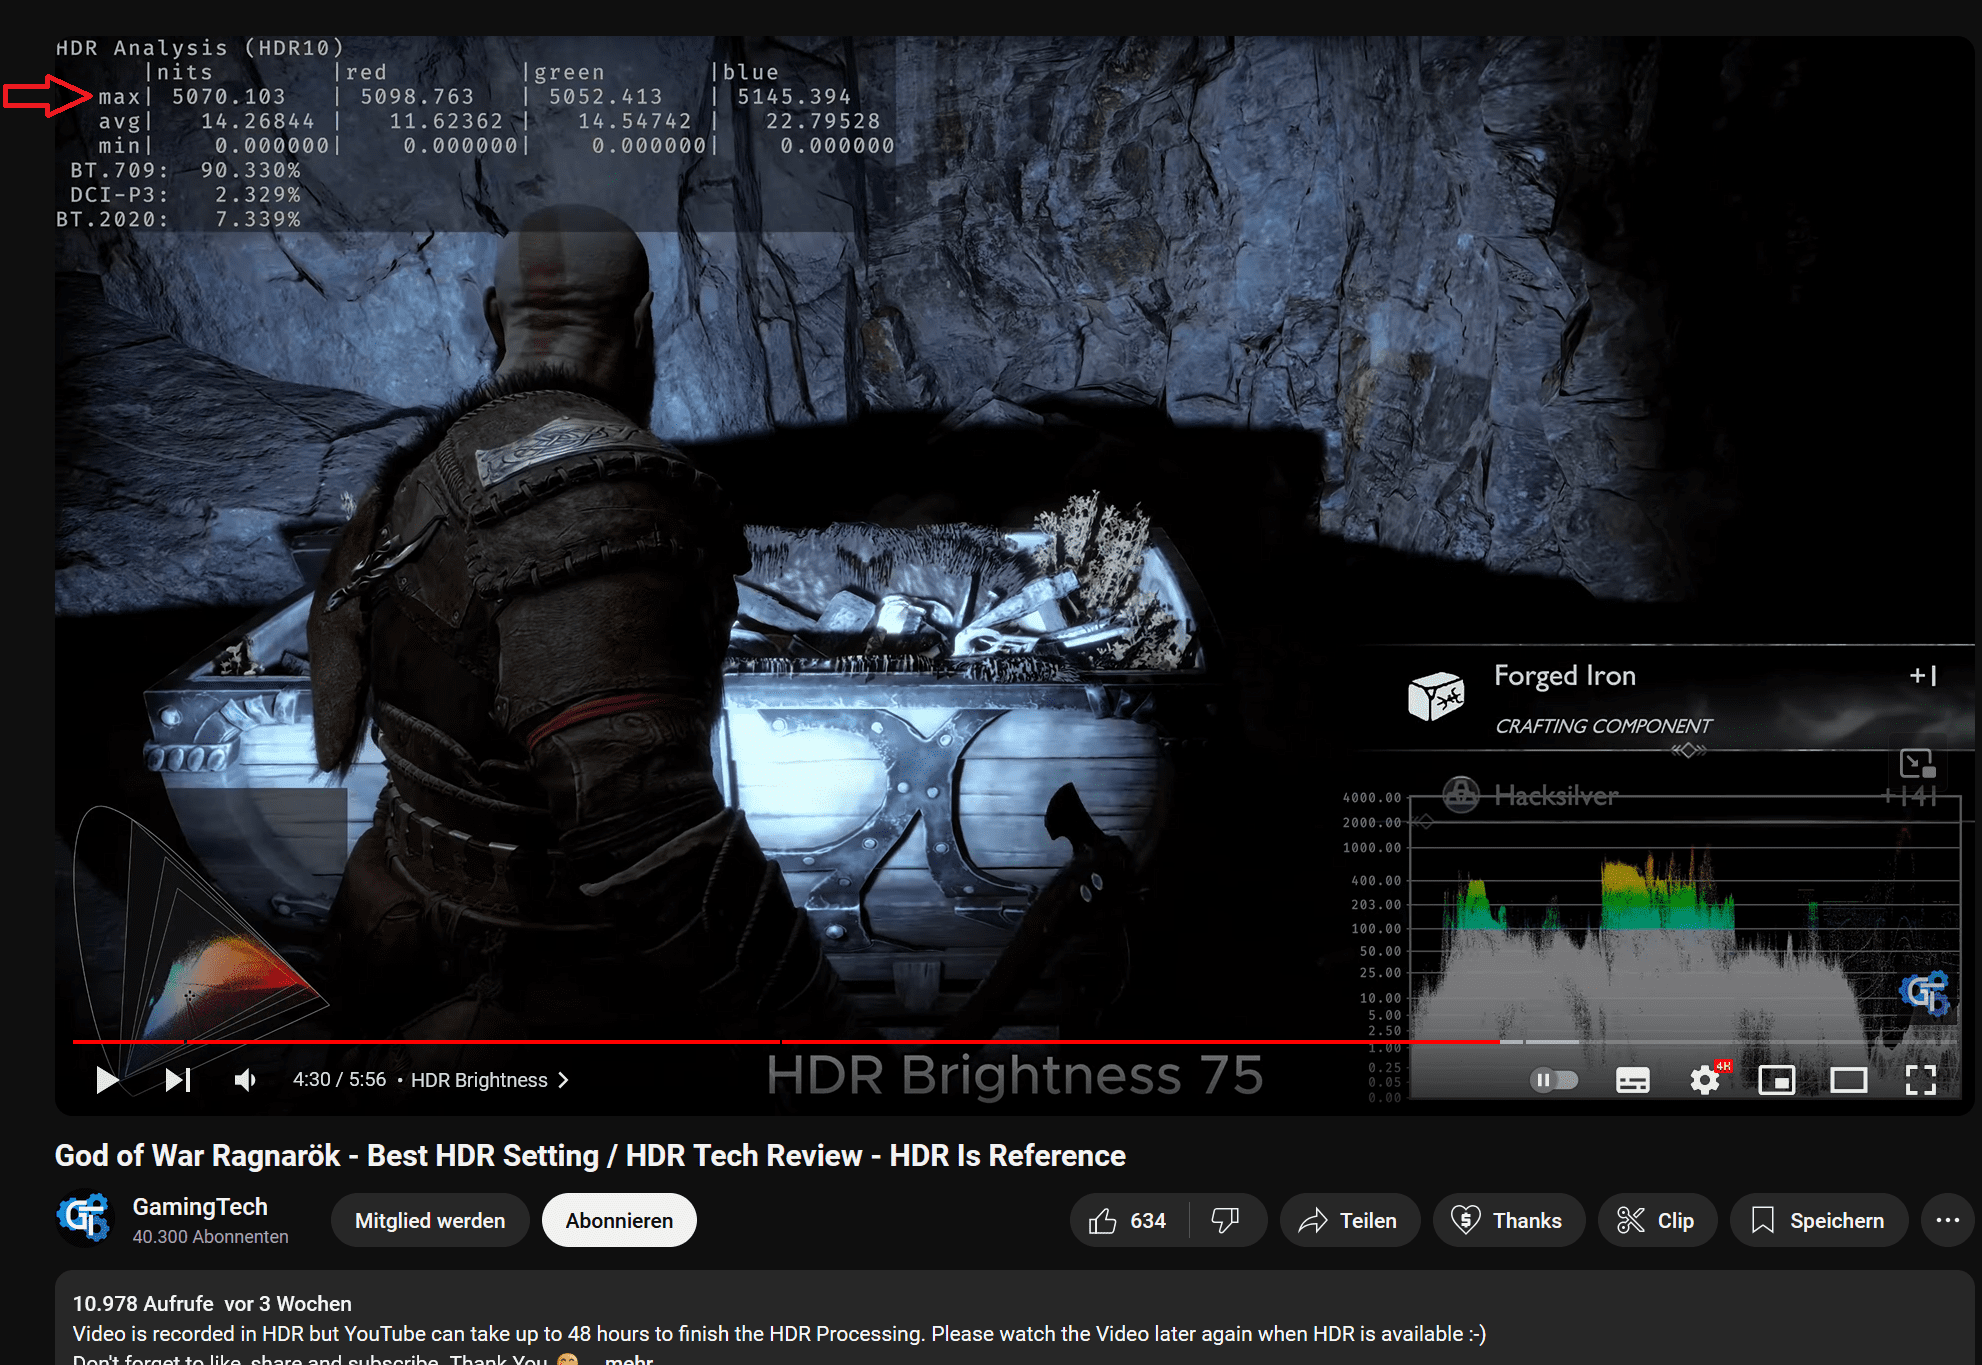Viewport: 1982px width, 1365px height.
Task: Like the video (634 likes)
Action: click(x=1129, y=1220)
